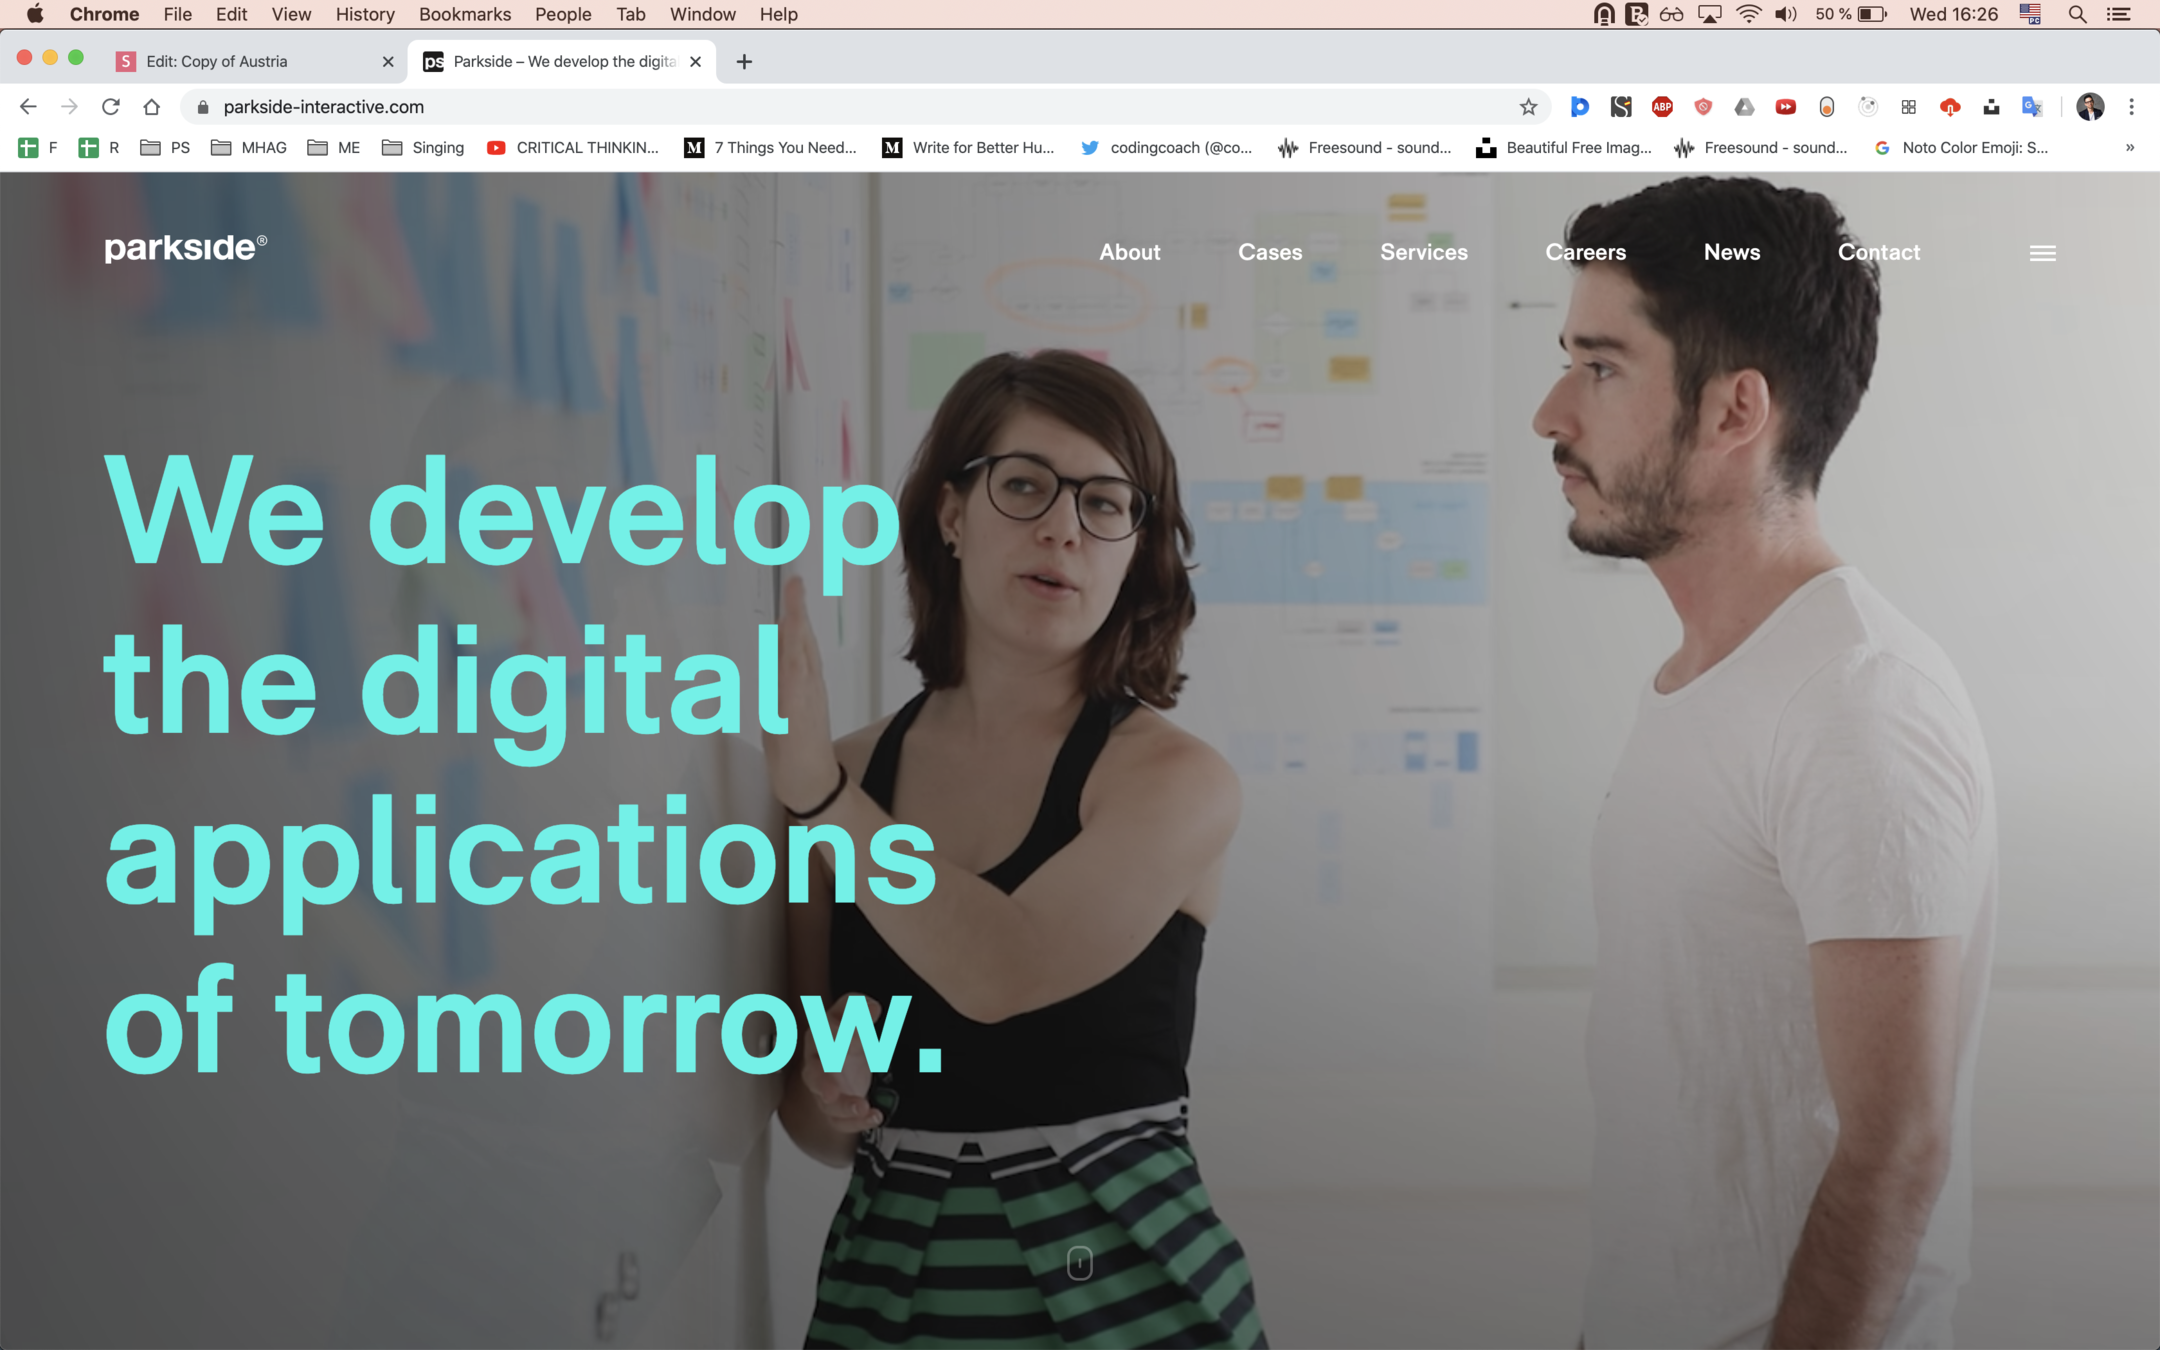Screen dimensions: 2160x1350
Task: Click the home icon in toolbar
Action: click(x=151, y=107)
